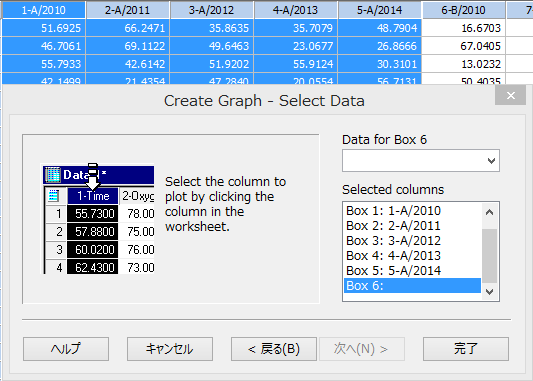
Task: Click worksheet cell 30.3101
Action: (x=379, y=64)
